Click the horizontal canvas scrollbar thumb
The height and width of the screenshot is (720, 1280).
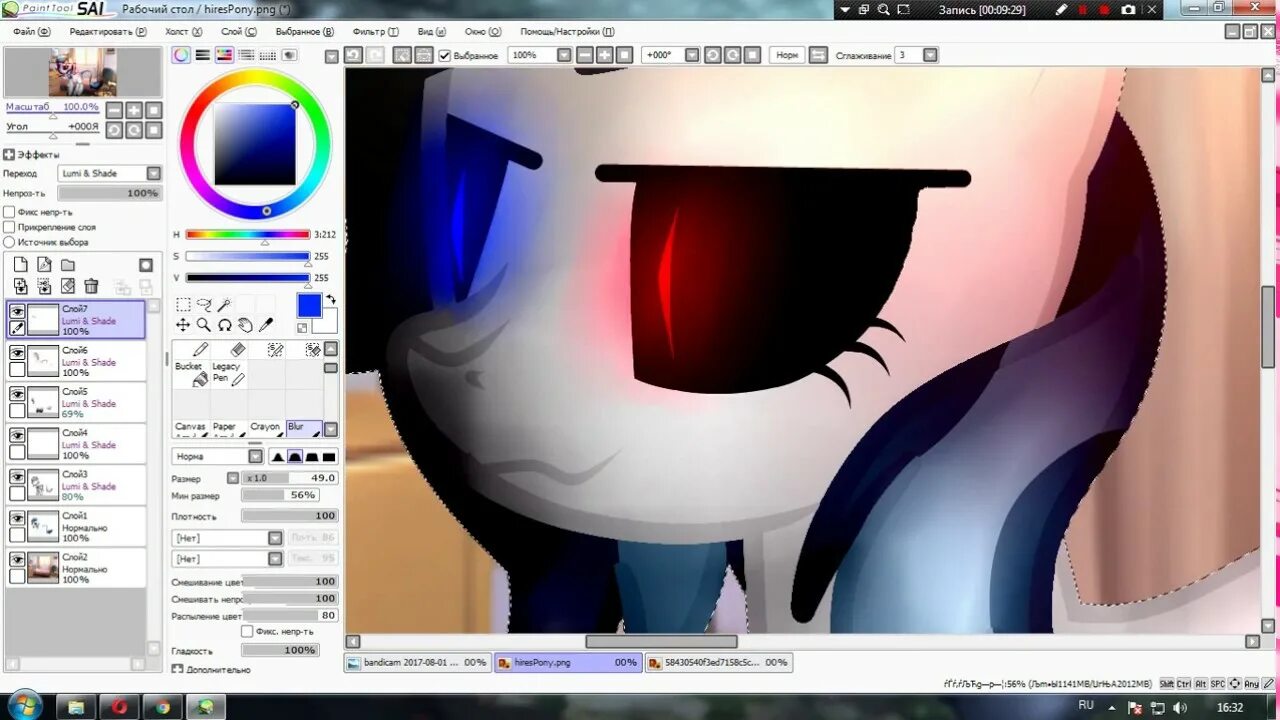tap(660, 641)
